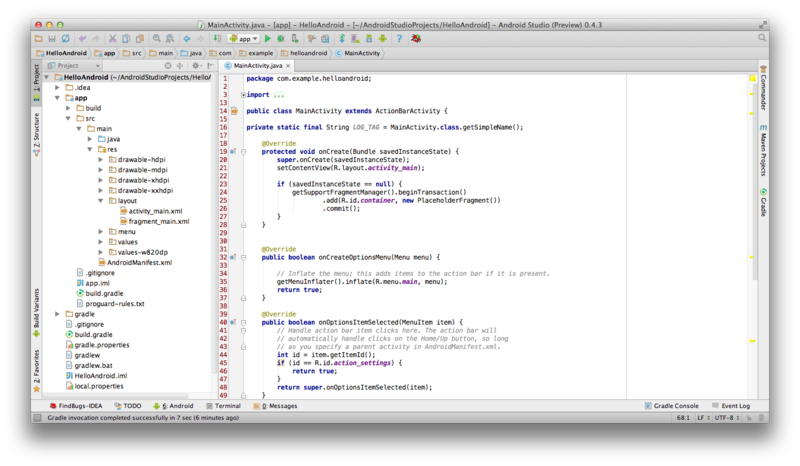Screen dimensions: 800x466
Task: Open the app run configuration dropdown
Action: coord(244,39)
